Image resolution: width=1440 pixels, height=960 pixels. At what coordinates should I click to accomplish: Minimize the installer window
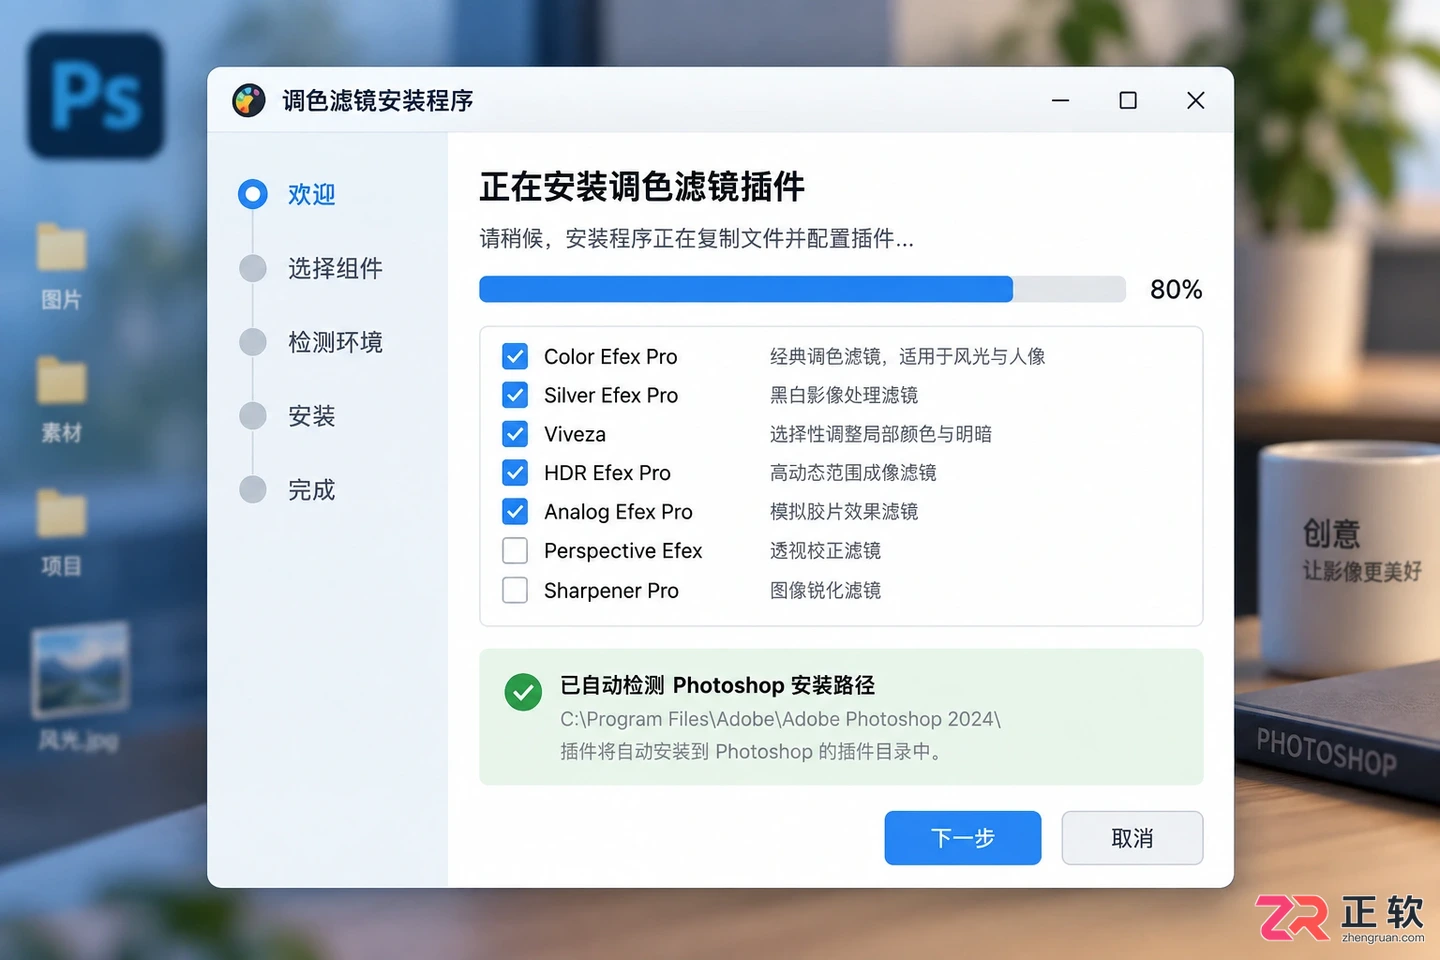[x=1061, y=100]
